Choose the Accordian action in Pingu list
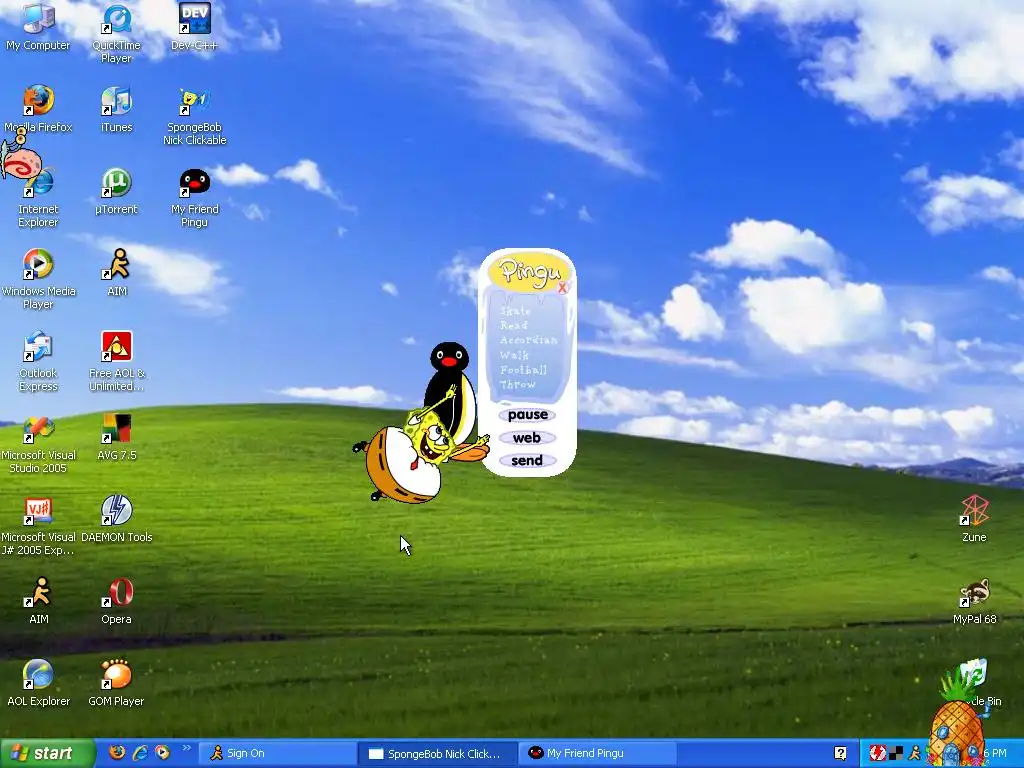Screen dimensions: 1024x768 tap(528, 340)
